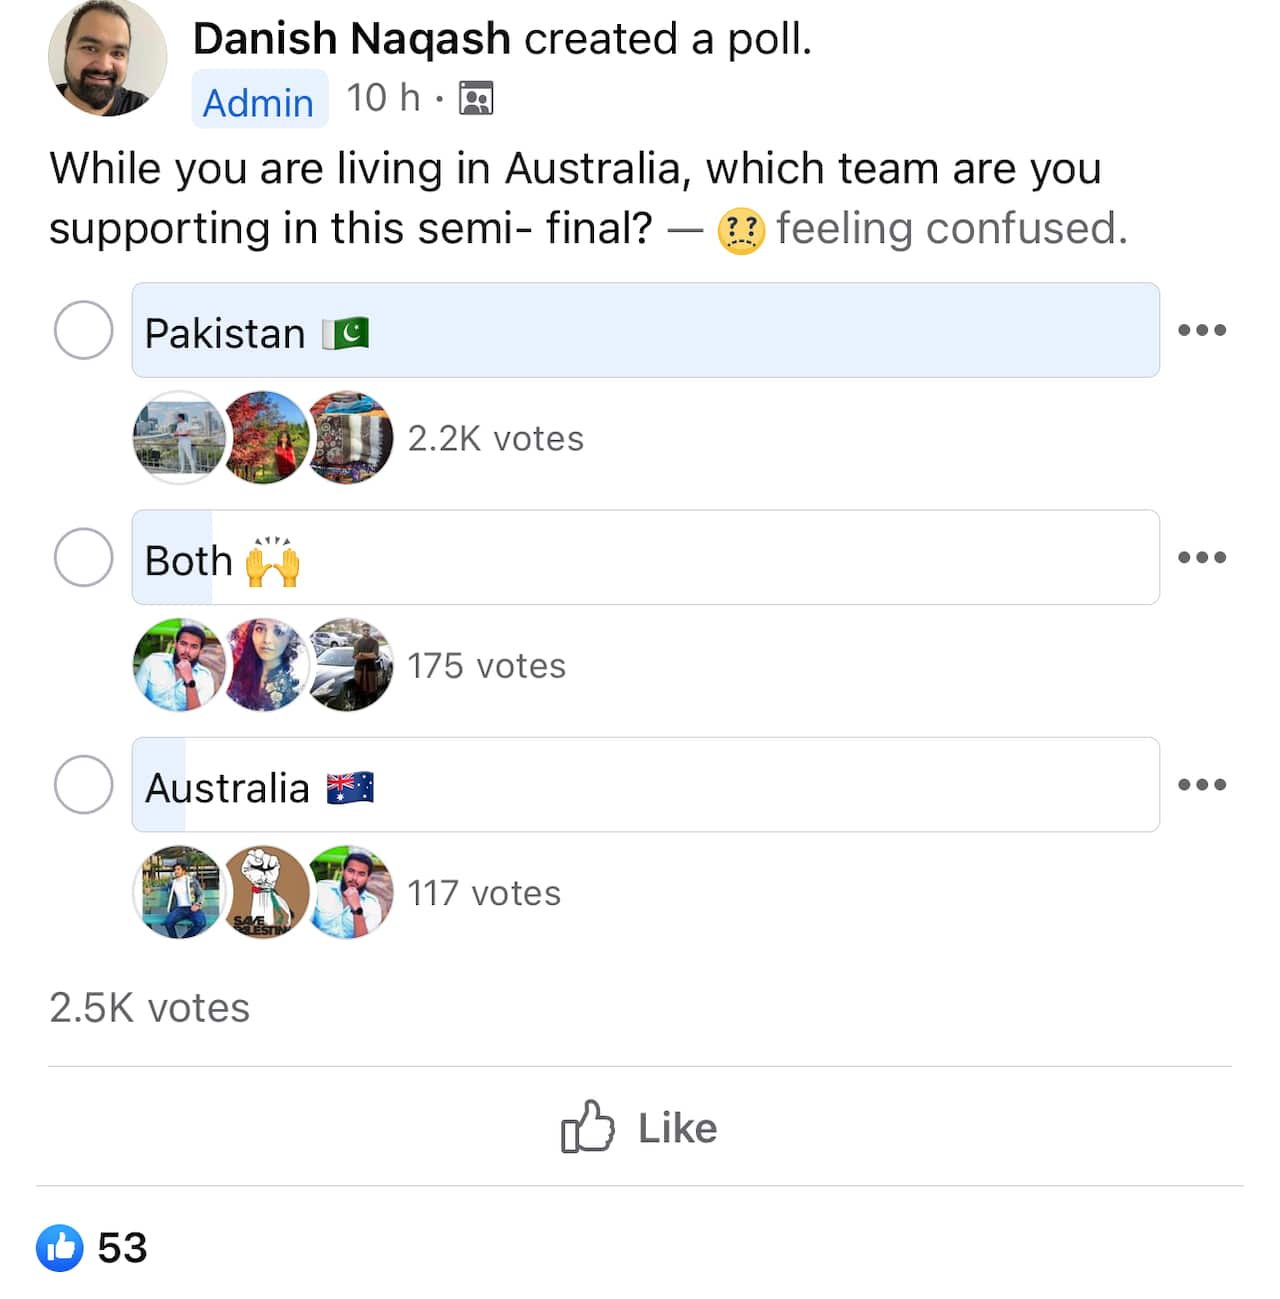Open the 2.2K votes list for Pakistan
The height and width of the screenshot is (1299, 1280).
pyautogui.click(x=494, y=437)
